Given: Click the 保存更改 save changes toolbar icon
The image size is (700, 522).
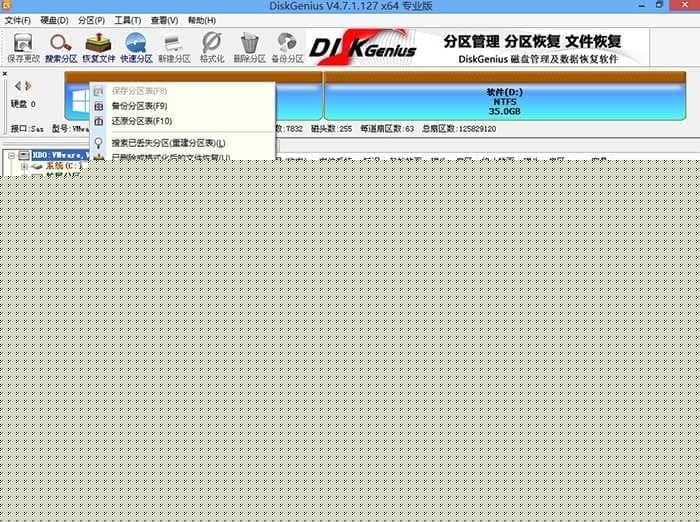Looking at the screenshot, I should (x=23, y=43).
